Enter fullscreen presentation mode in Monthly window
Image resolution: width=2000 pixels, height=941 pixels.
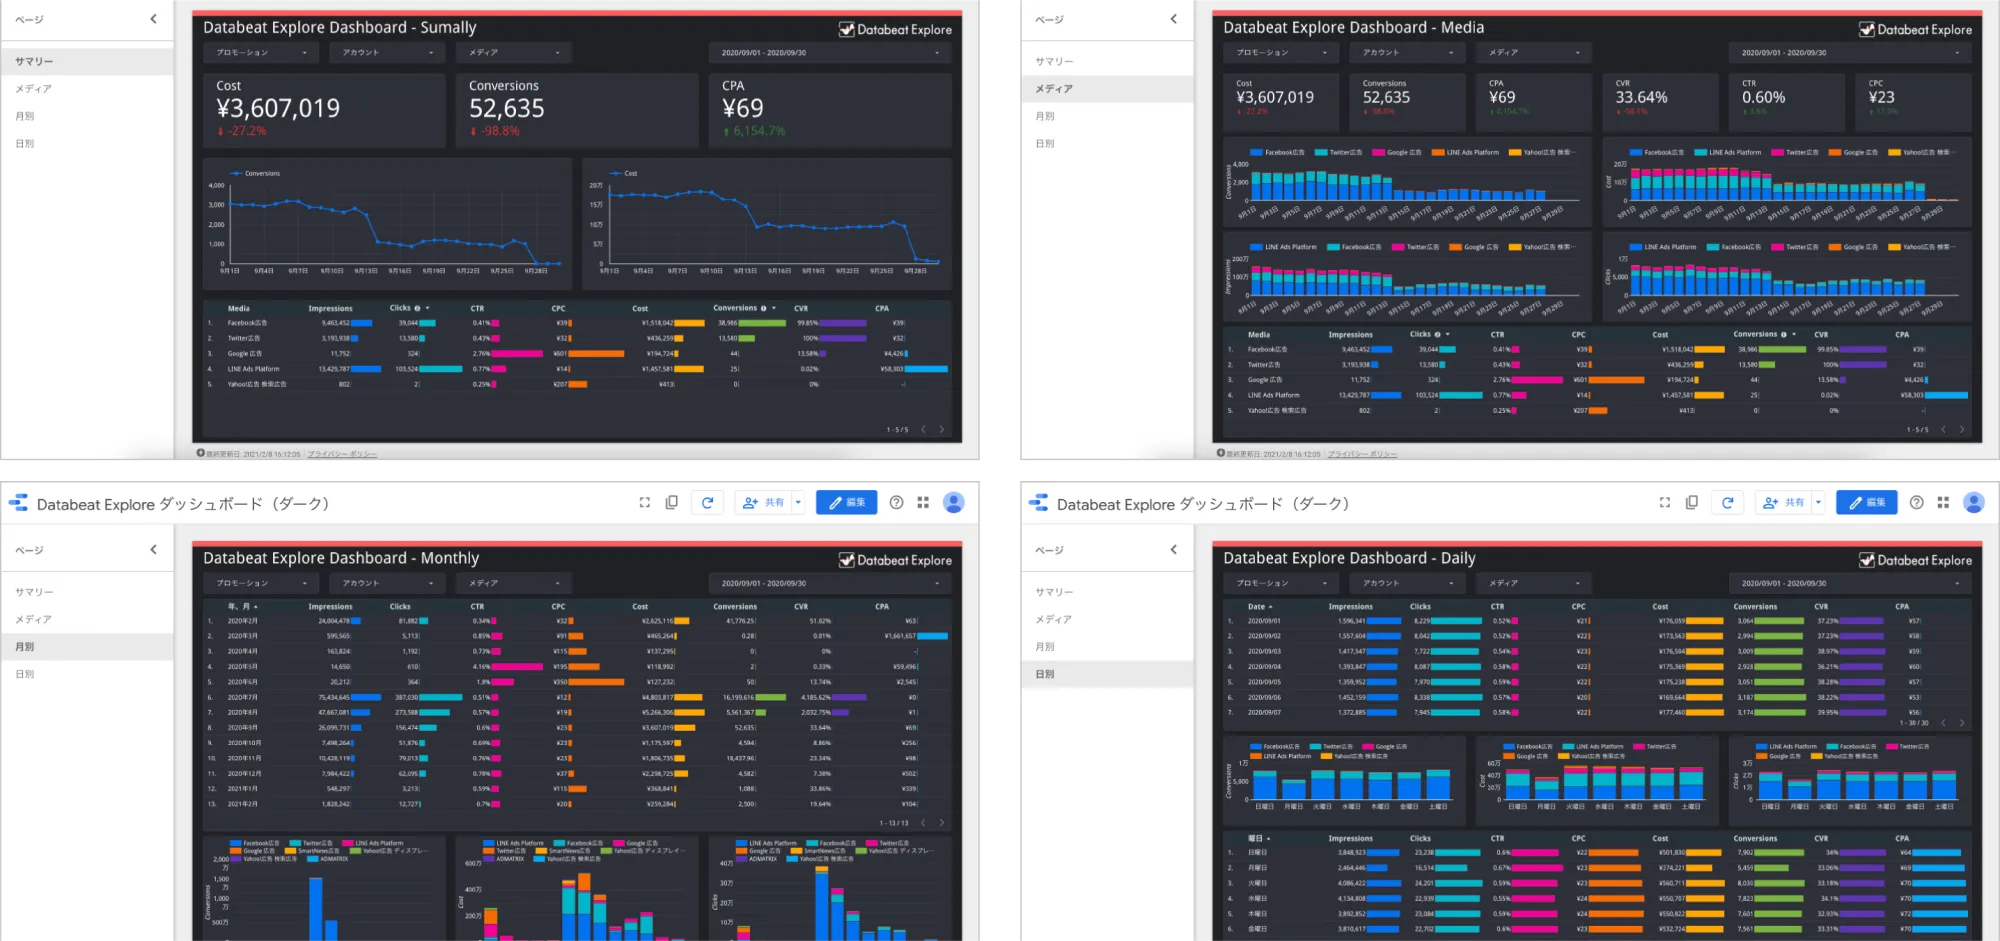click(x=644, y=503)
